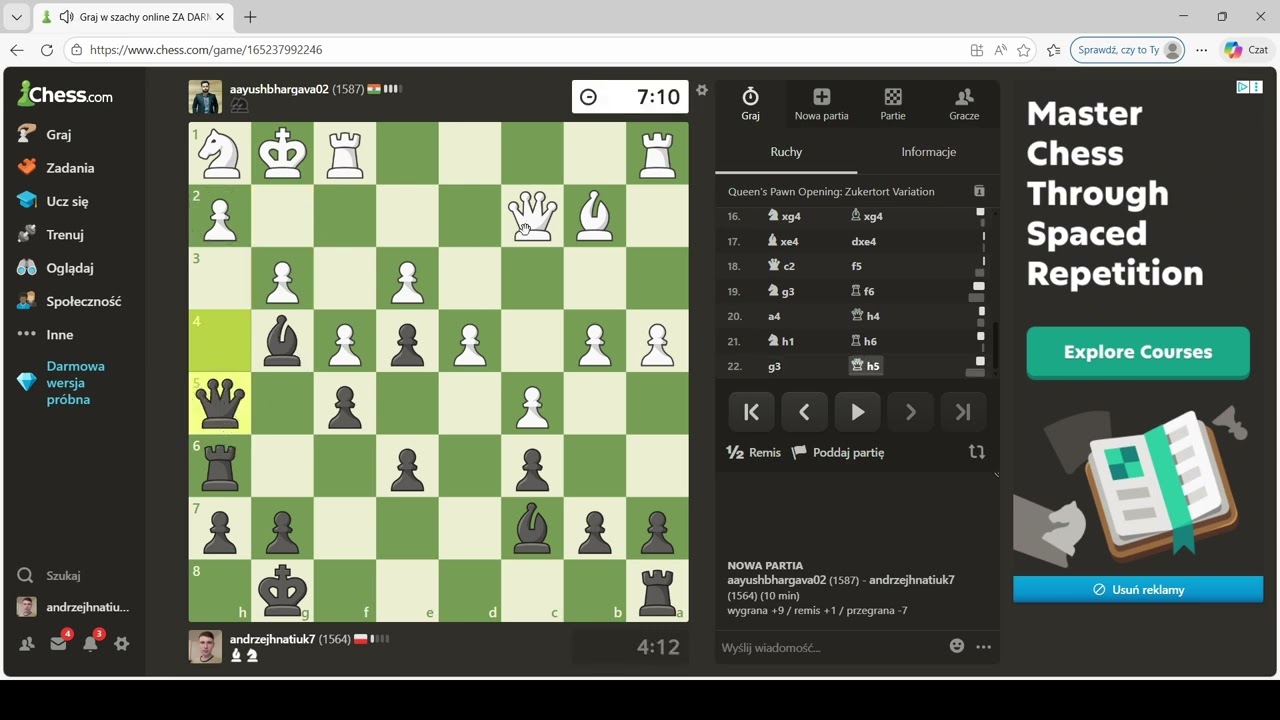1280x720 pixels.
Task: Open Społeczność community in sidebar
Action: [69, 301]
